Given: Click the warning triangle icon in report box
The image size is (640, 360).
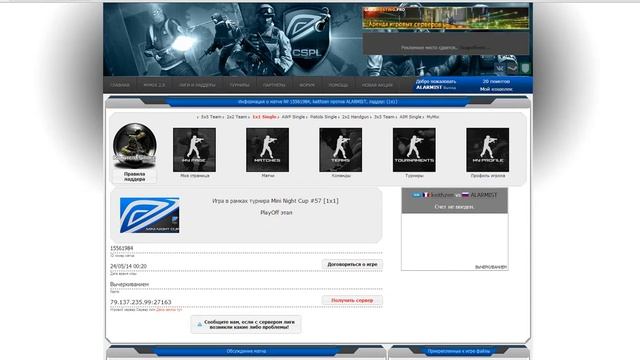Looking at the screenshot, I should pyautogui.click(x=199, y=324).
